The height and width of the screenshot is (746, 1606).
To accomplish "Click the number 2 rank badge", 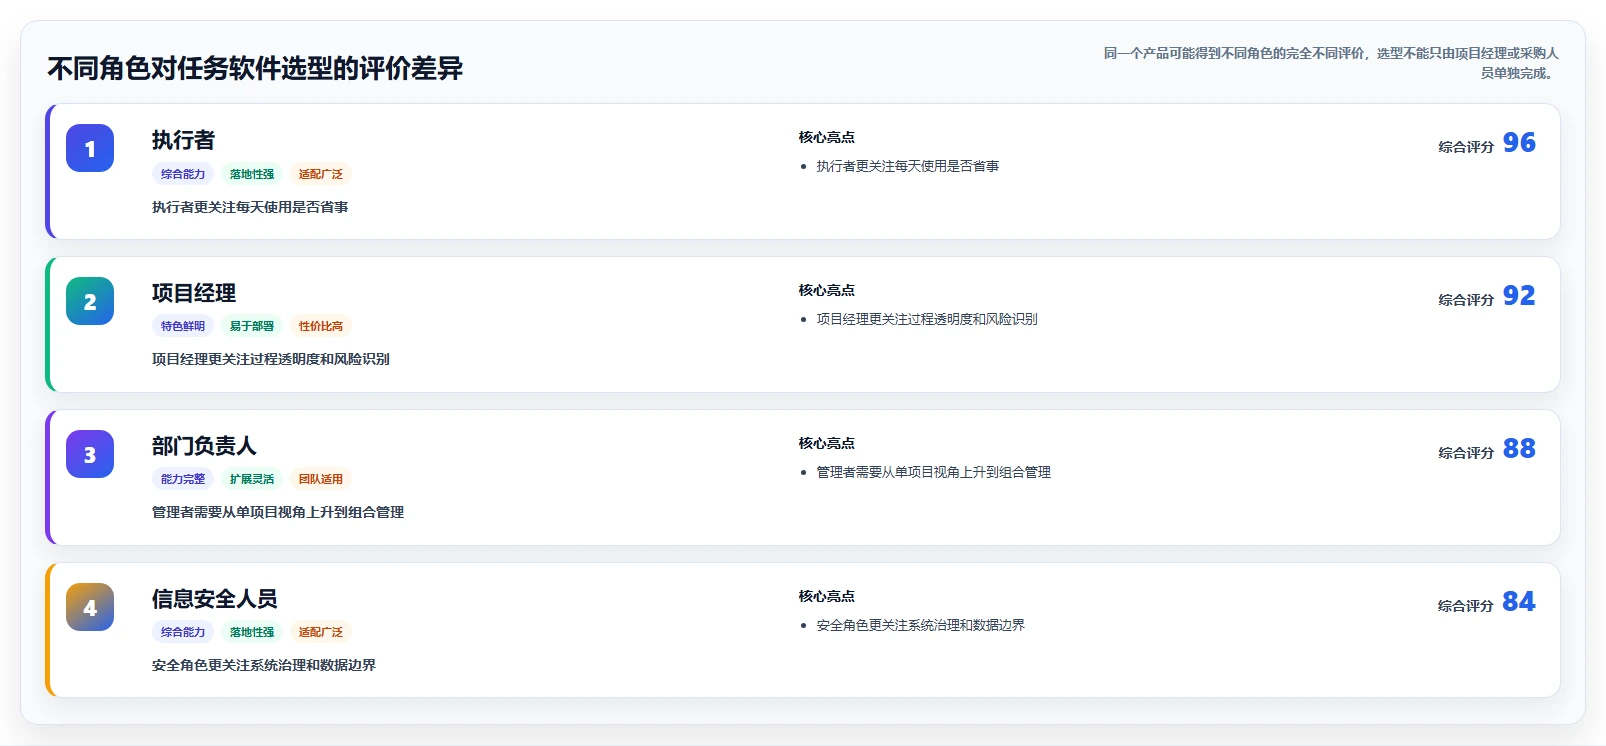I will coord(90,301).
